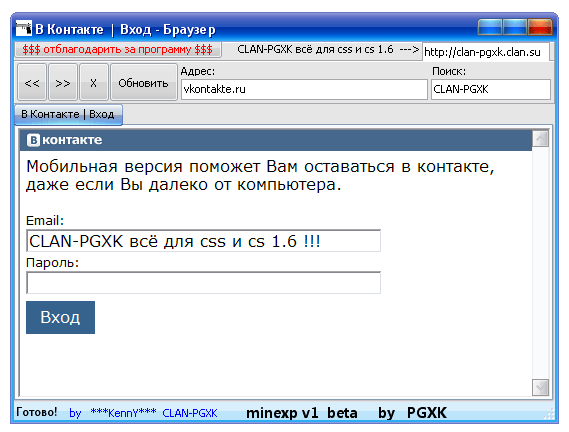This screenshot has height=432, width=569.
Task: Click the ВКонтакте logo in page header
Action: coord(65,140)
